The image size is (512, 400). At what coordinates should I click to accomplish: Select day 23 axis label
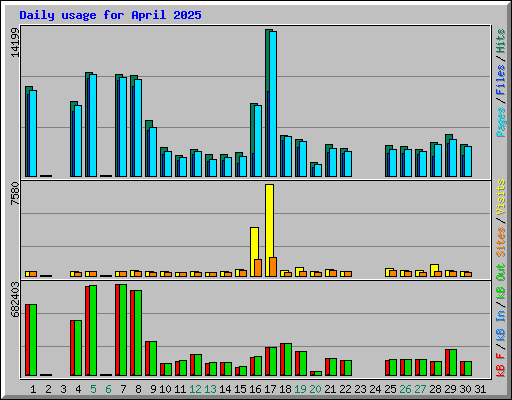point(360,389)
